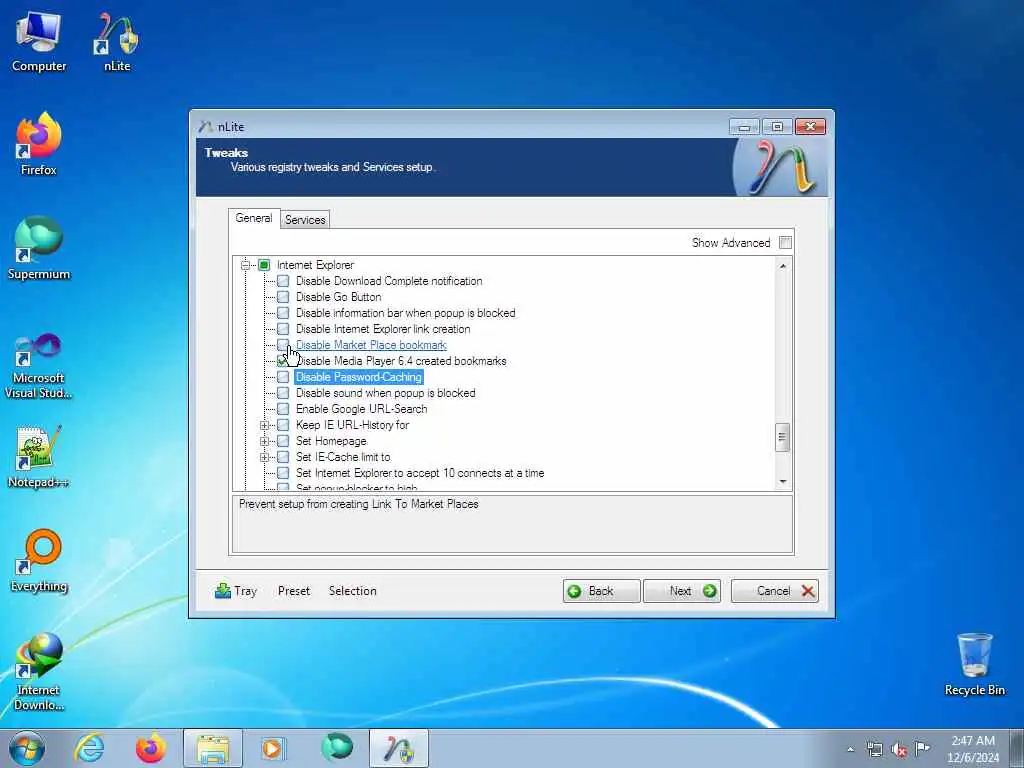Switch to the nLite taskbar button

click(x=399, y=748)
